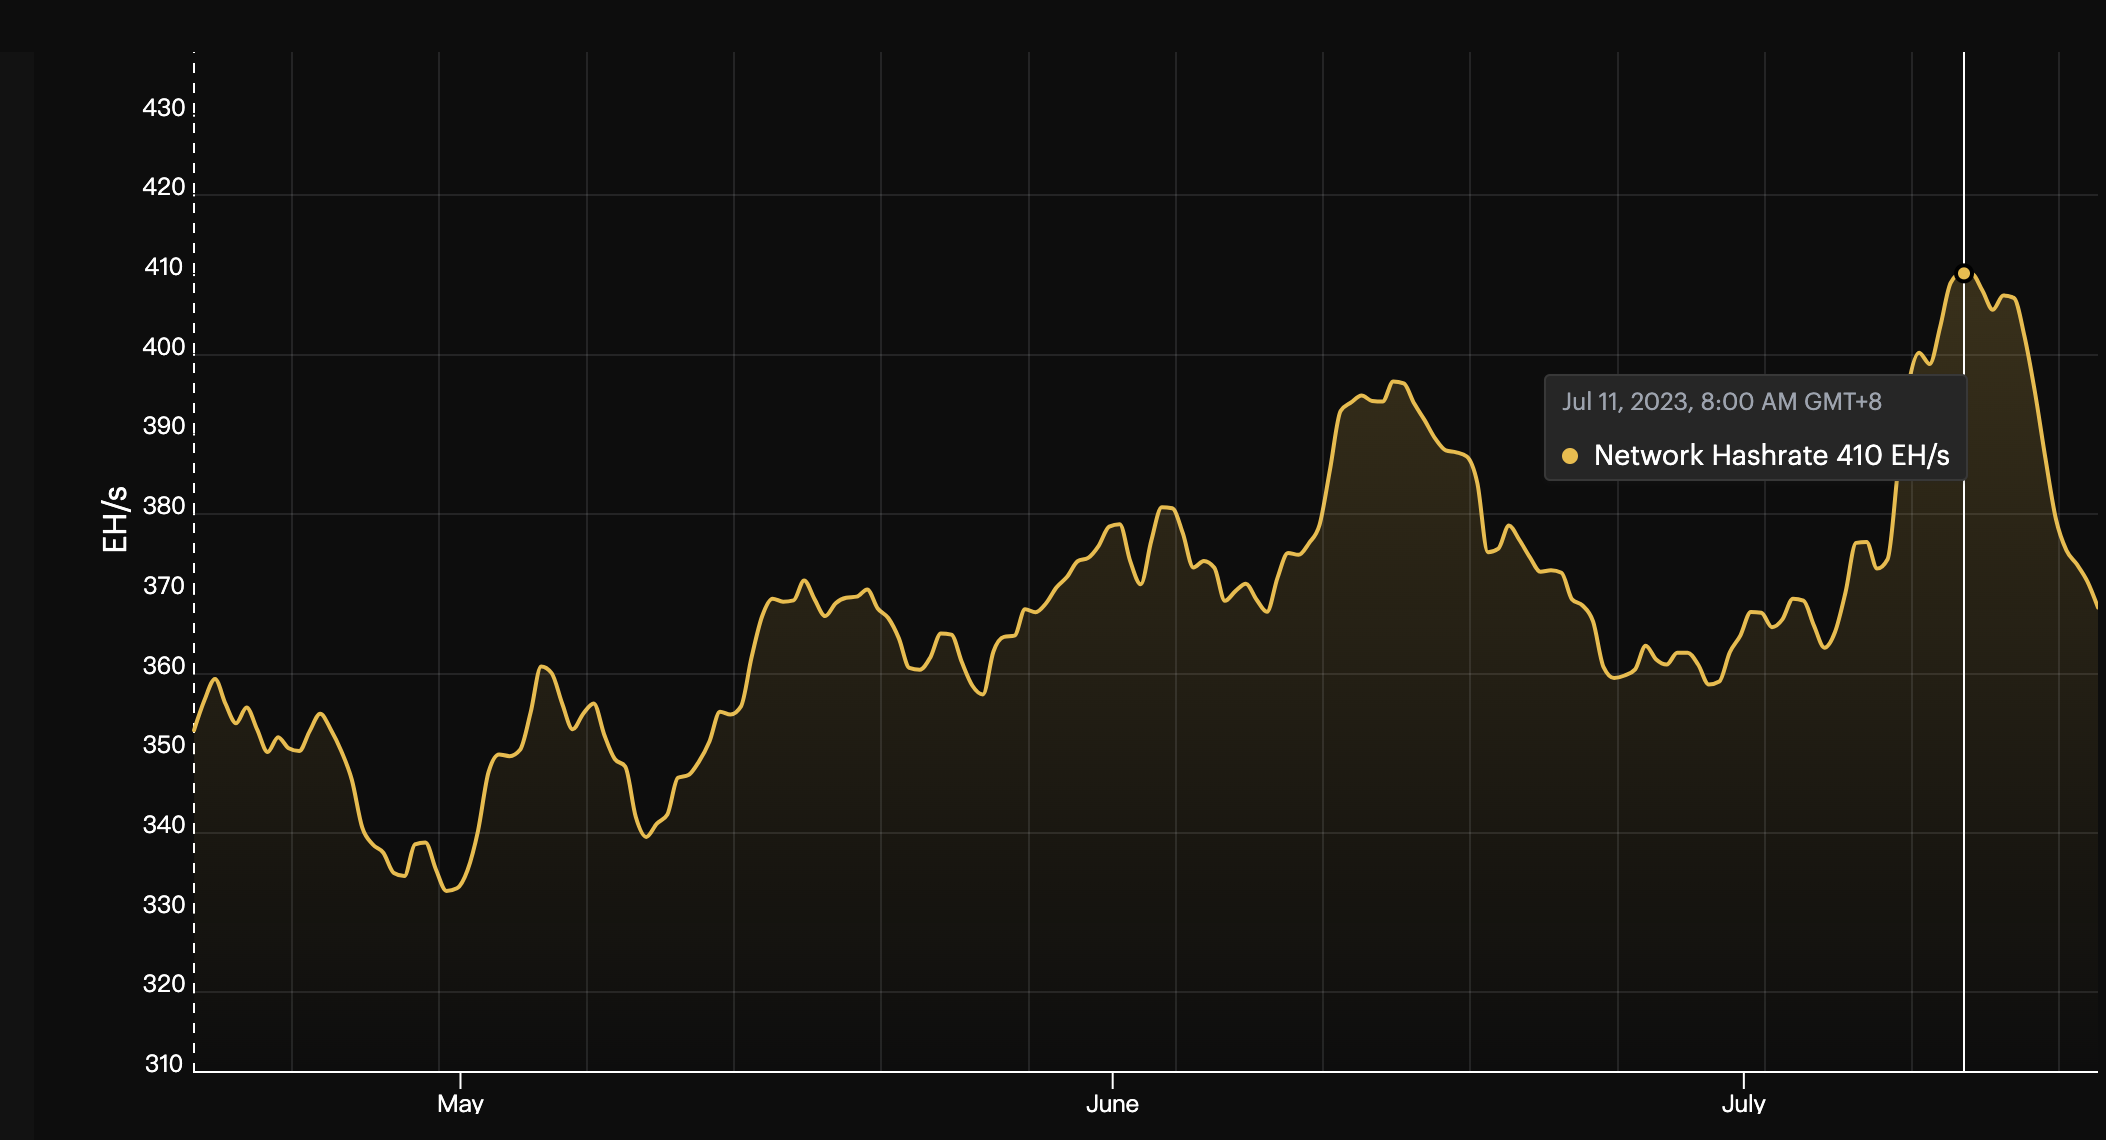Click the yellow legend dot in tooltip
Screen dimensions: 2106x1140
click(x=1570, y=456)
